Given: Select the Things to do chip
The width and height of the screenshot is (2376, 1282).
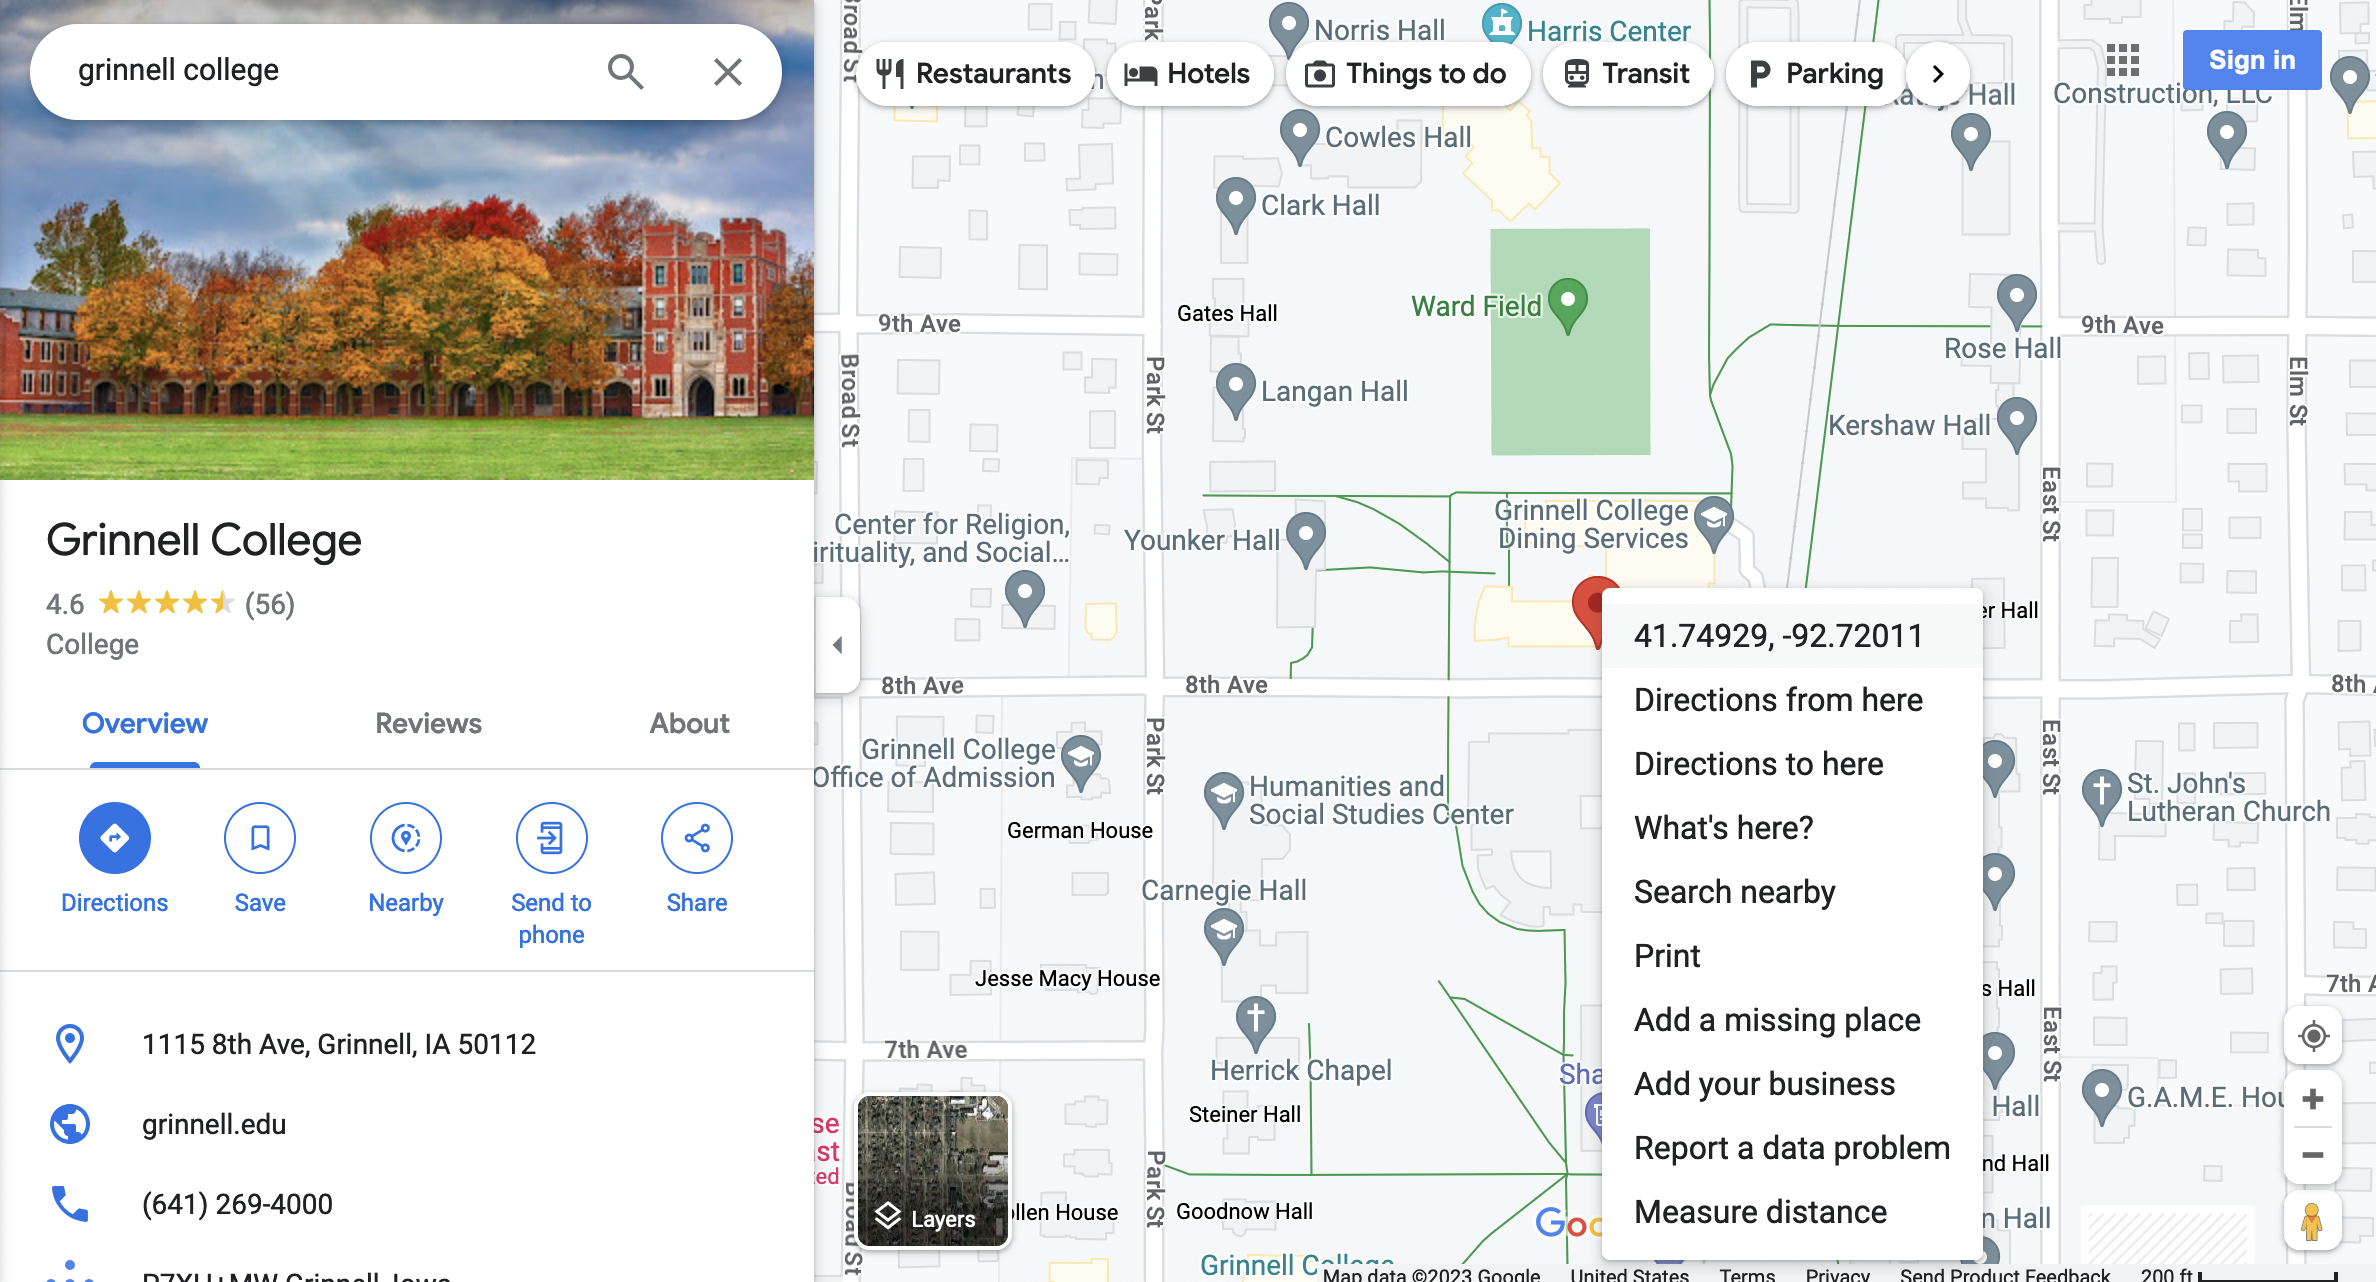Looking at the screenshot, I should pos(1407,74).
